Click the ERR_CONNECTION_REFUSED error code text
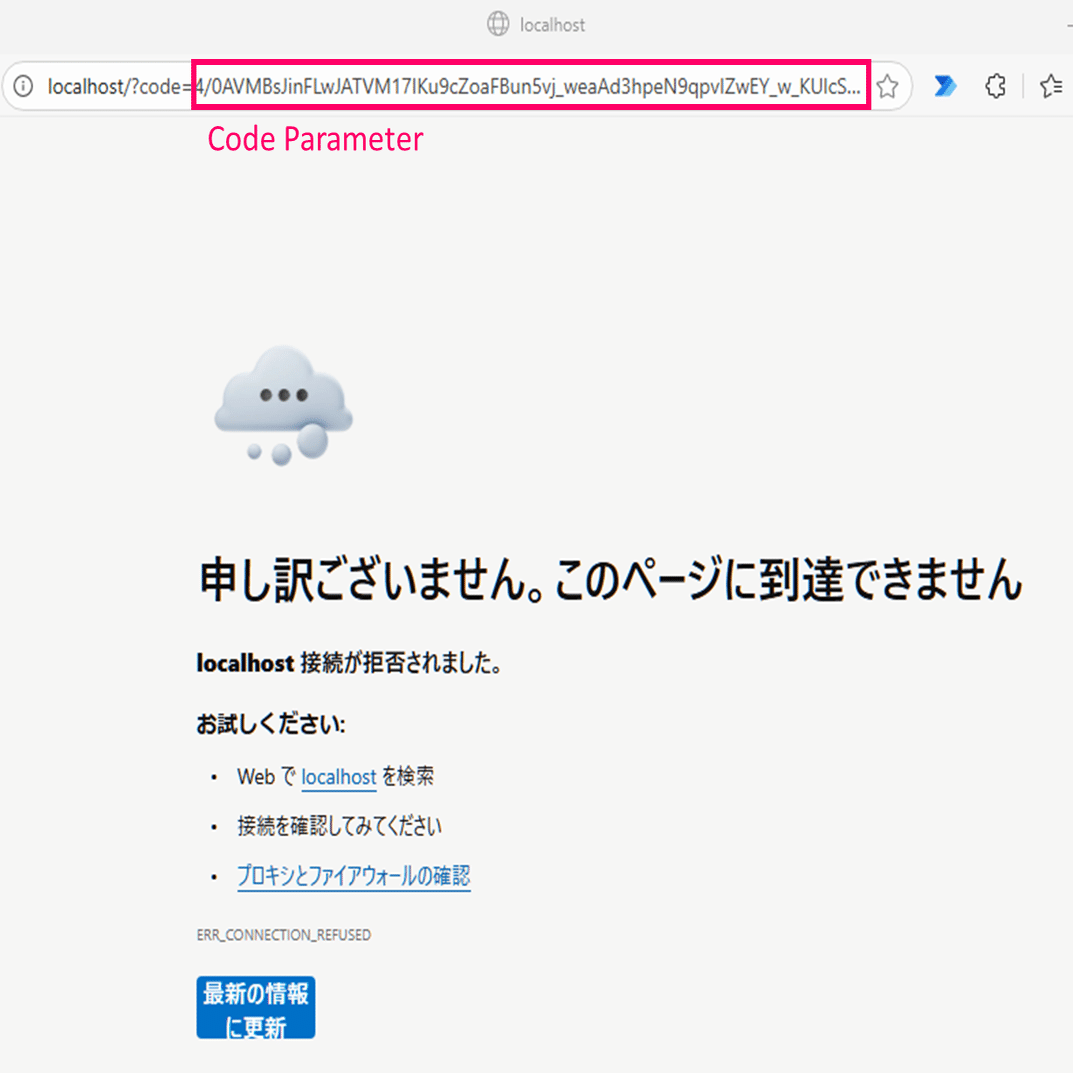The height and width of the screenshot is (1073, 1073). [283, 935]
